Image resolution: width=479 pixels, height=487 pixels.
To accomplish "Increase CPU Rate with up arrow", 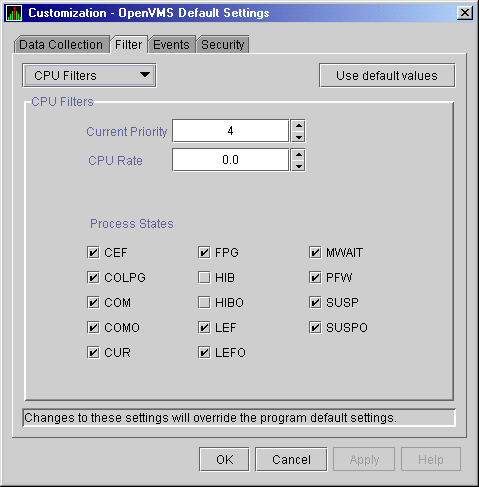I will click(299, 155).
